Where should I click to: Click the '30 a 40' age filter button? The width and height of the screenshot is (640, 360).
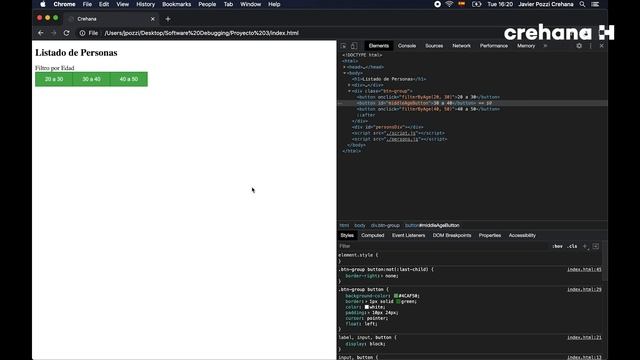click(91, 79)
